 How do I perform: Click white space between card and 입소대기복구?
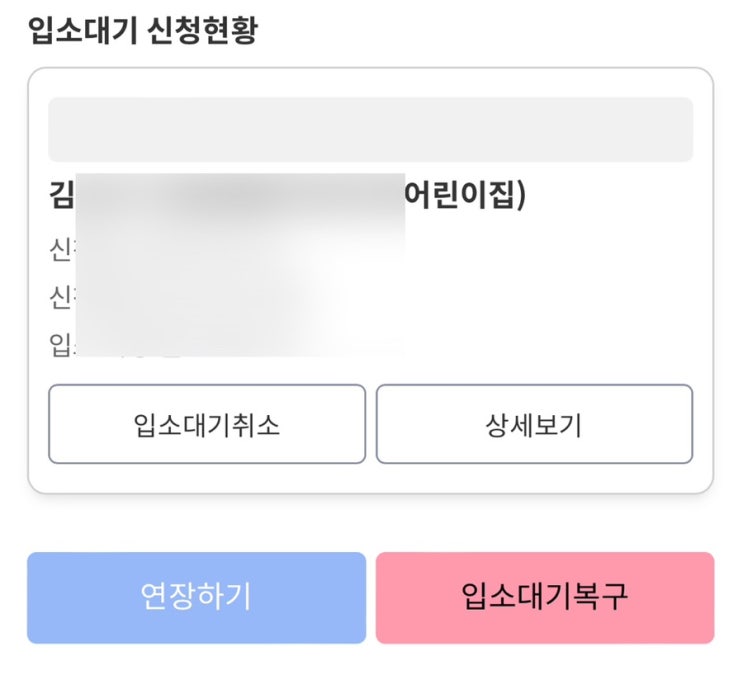coord(545,523)
